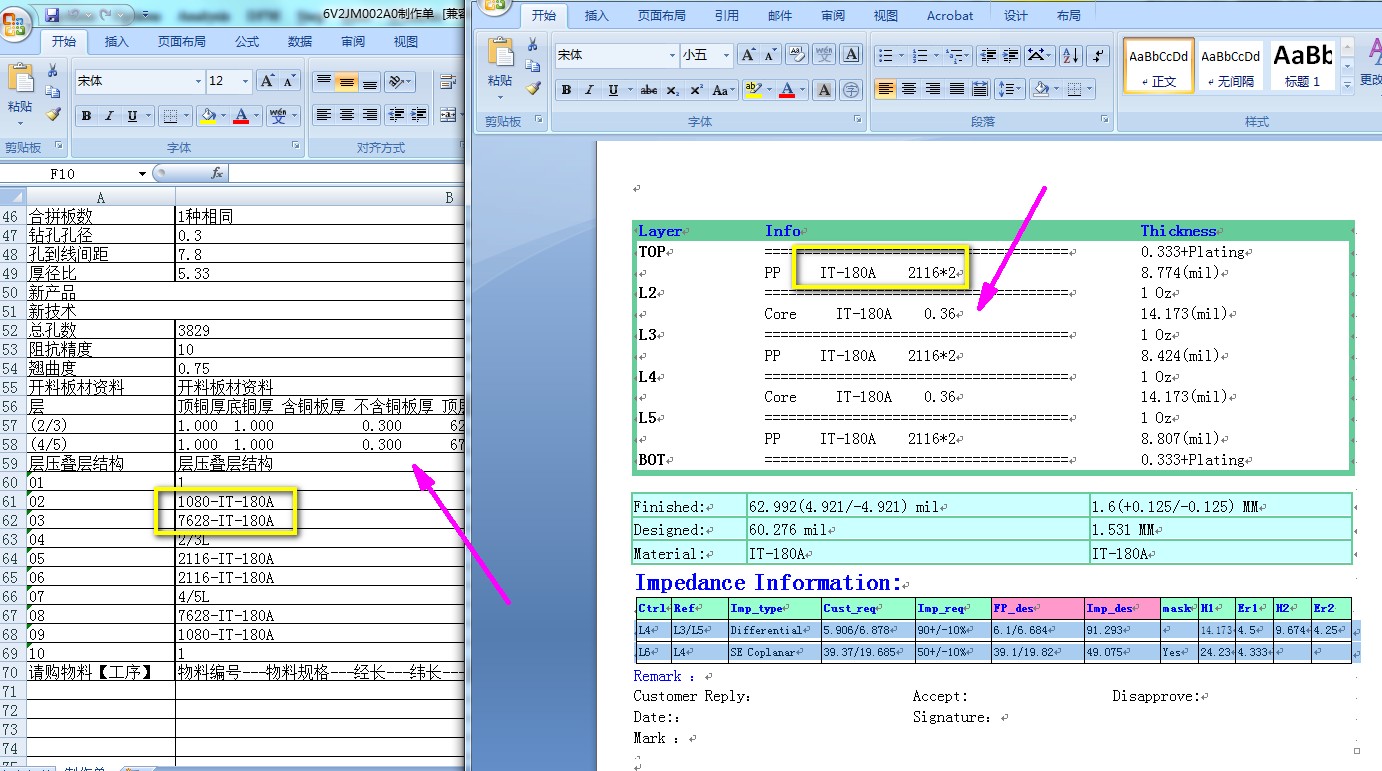
Task: Expand Word styles gallery more button
Action: pyautogui.click(x=1347, y=84)
